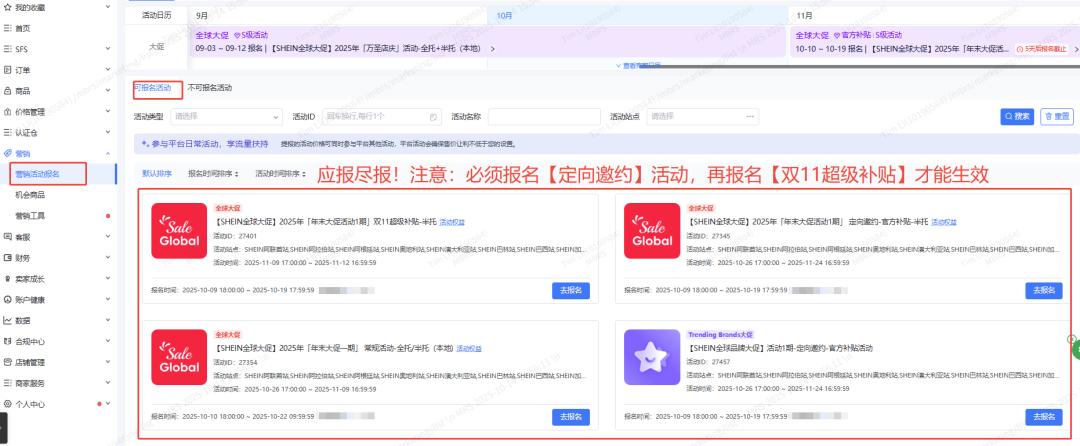Expand 财务 menu chevron
The width and height of the screenshot is (1080, 446).
pyautogui.click(x=108, y=257)
